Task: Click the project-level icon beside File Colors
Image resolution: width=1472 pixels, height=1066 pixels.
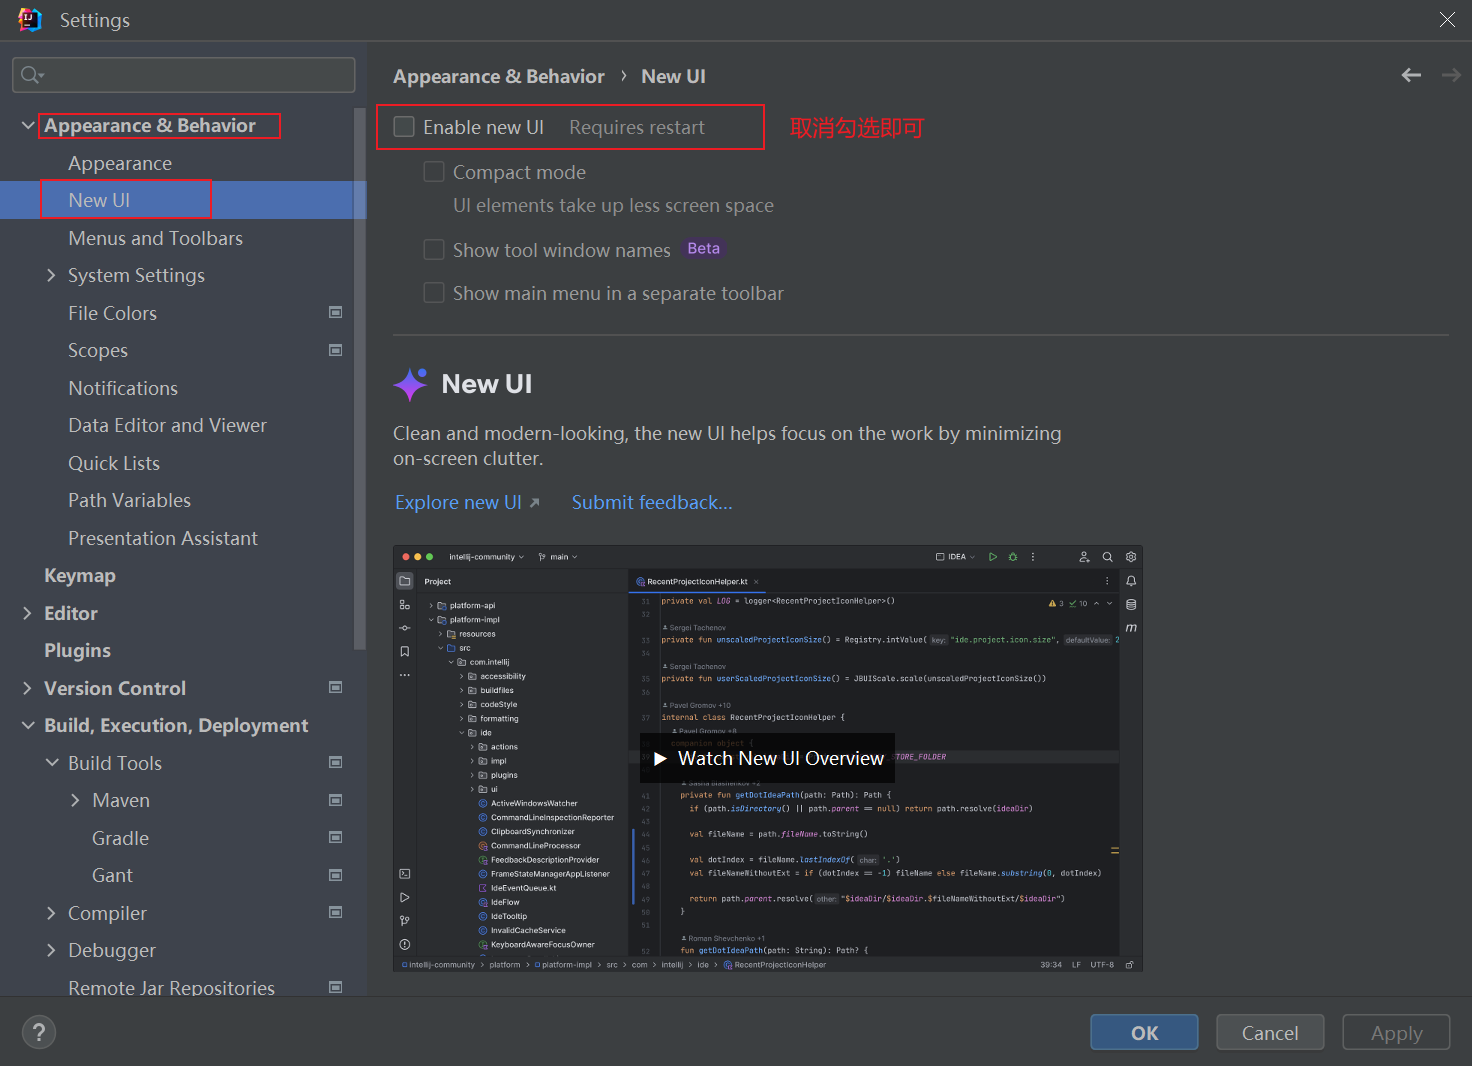Action: tap(336, 312)
